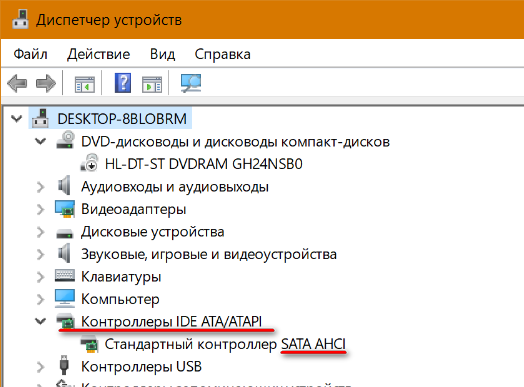Image resolution: width=524 pixels, height=387 pixels.
Task: Open the Справка menu
Action: tap(223, 54)
